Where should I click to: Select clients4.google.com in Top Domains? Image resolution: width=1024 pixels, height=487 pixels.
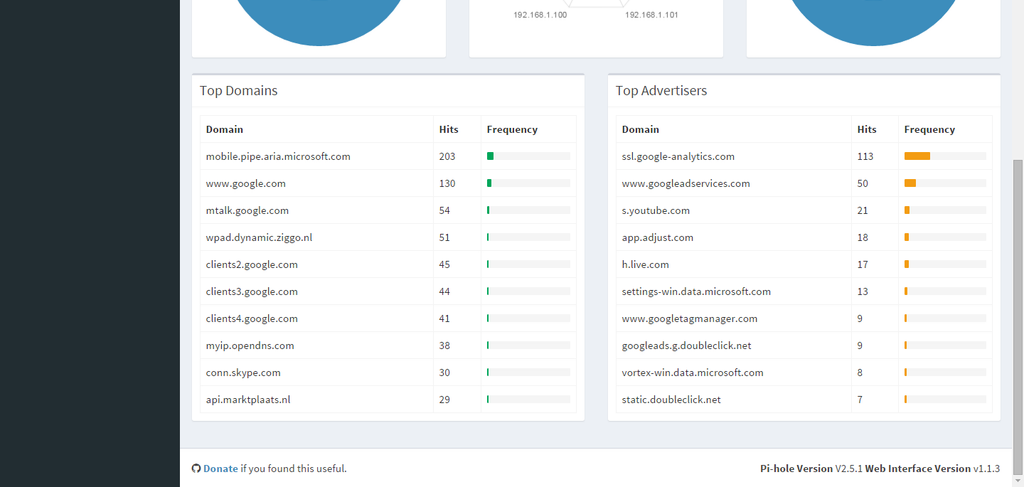[251, 319]
